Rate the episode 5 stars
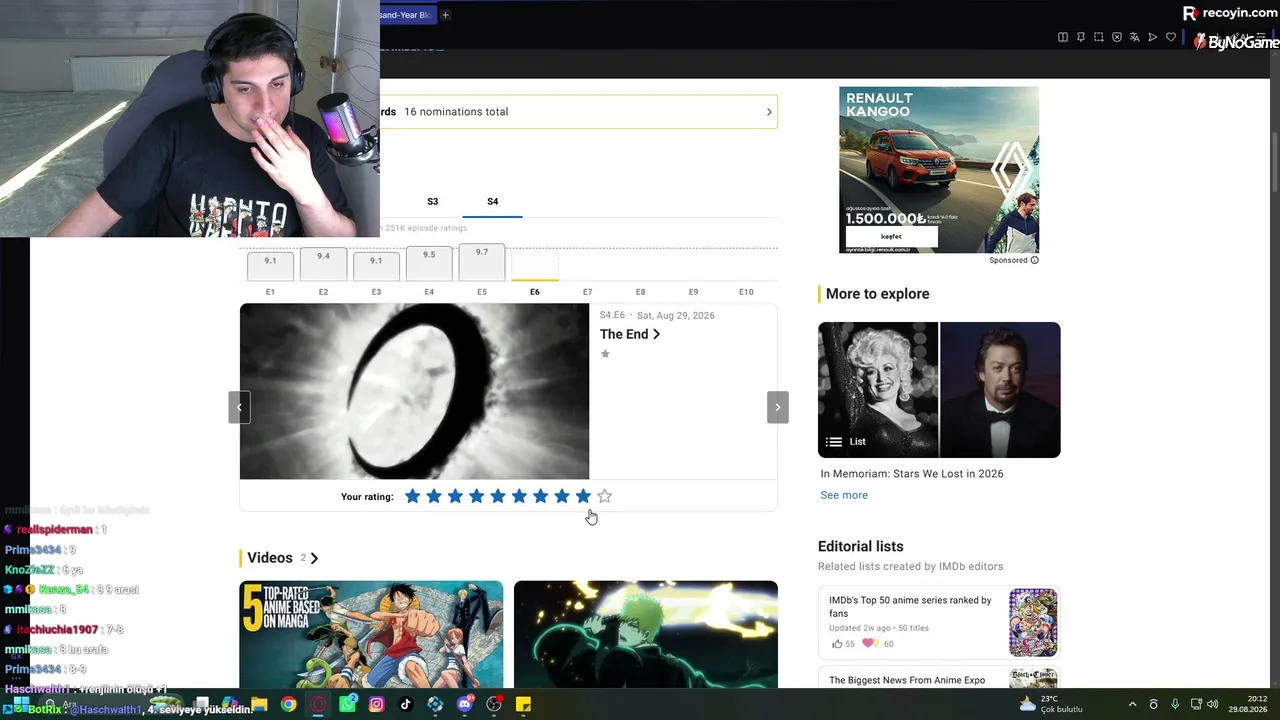Screen dimensions: 1280x720 498,496
